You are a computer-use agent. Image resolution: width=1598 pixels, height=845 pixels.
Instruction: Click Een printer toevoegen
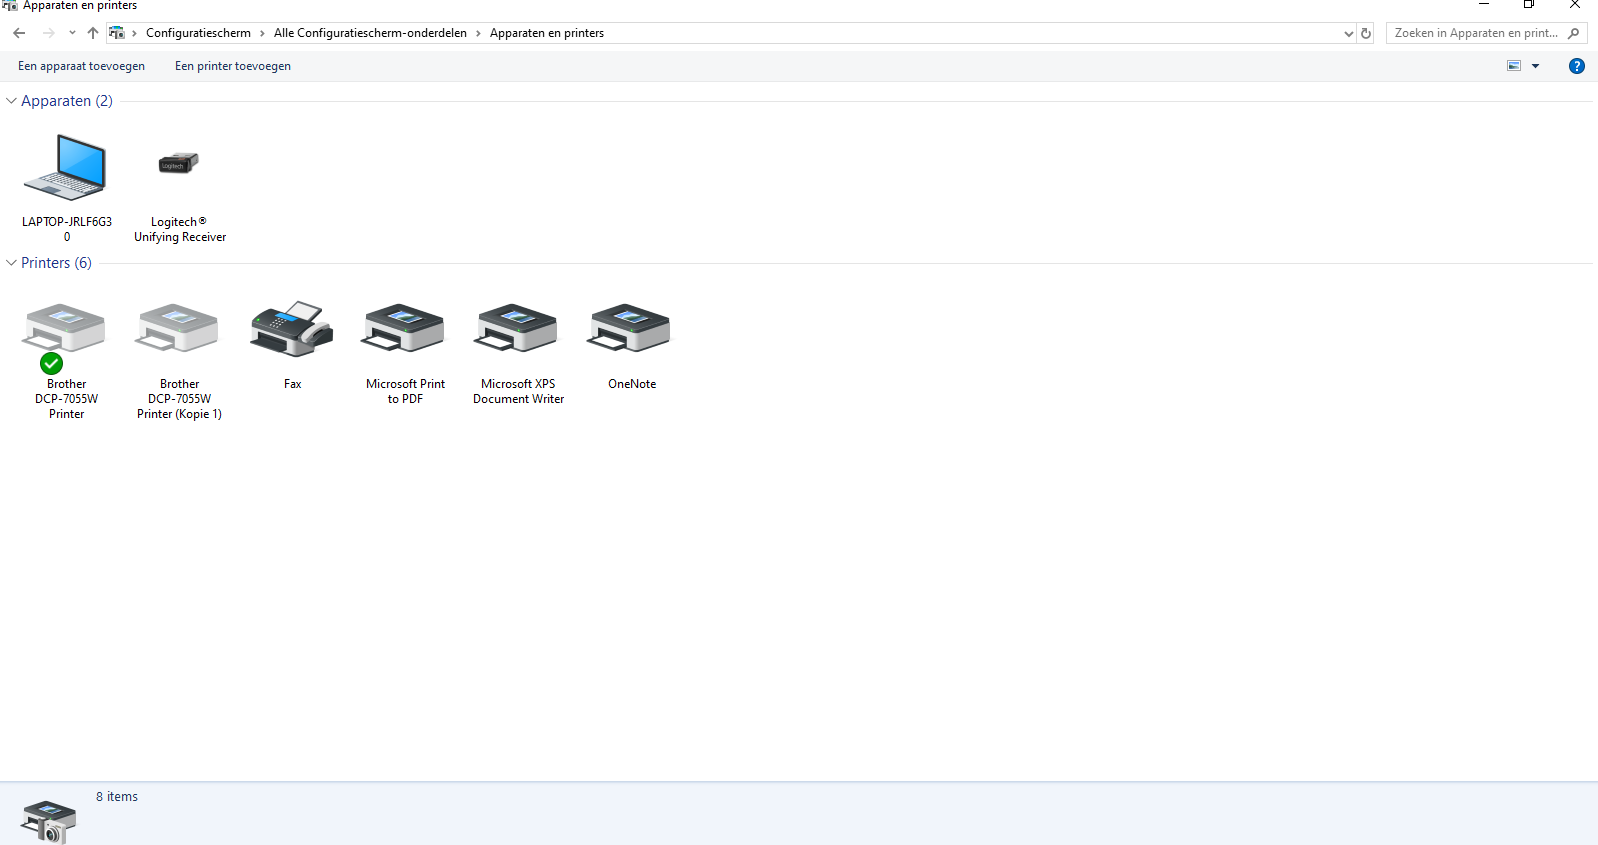point(233,66)
